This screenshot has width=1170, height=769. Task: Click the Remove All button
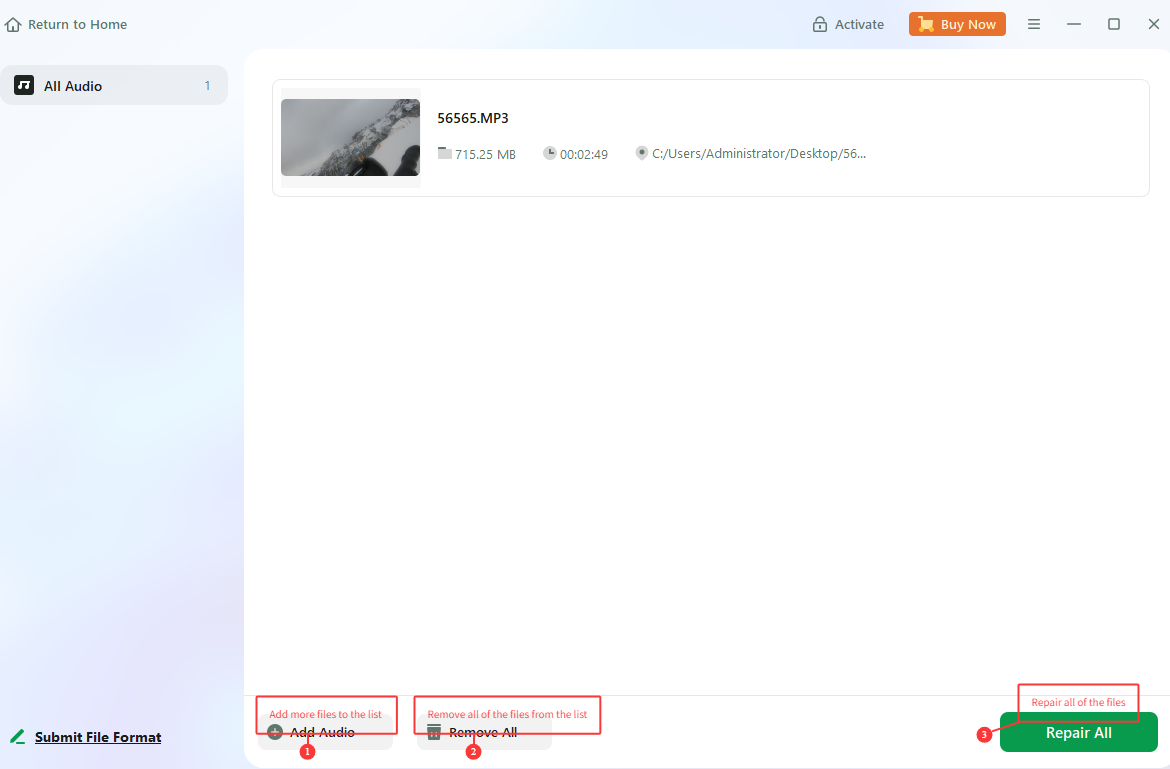coord(484,732)
